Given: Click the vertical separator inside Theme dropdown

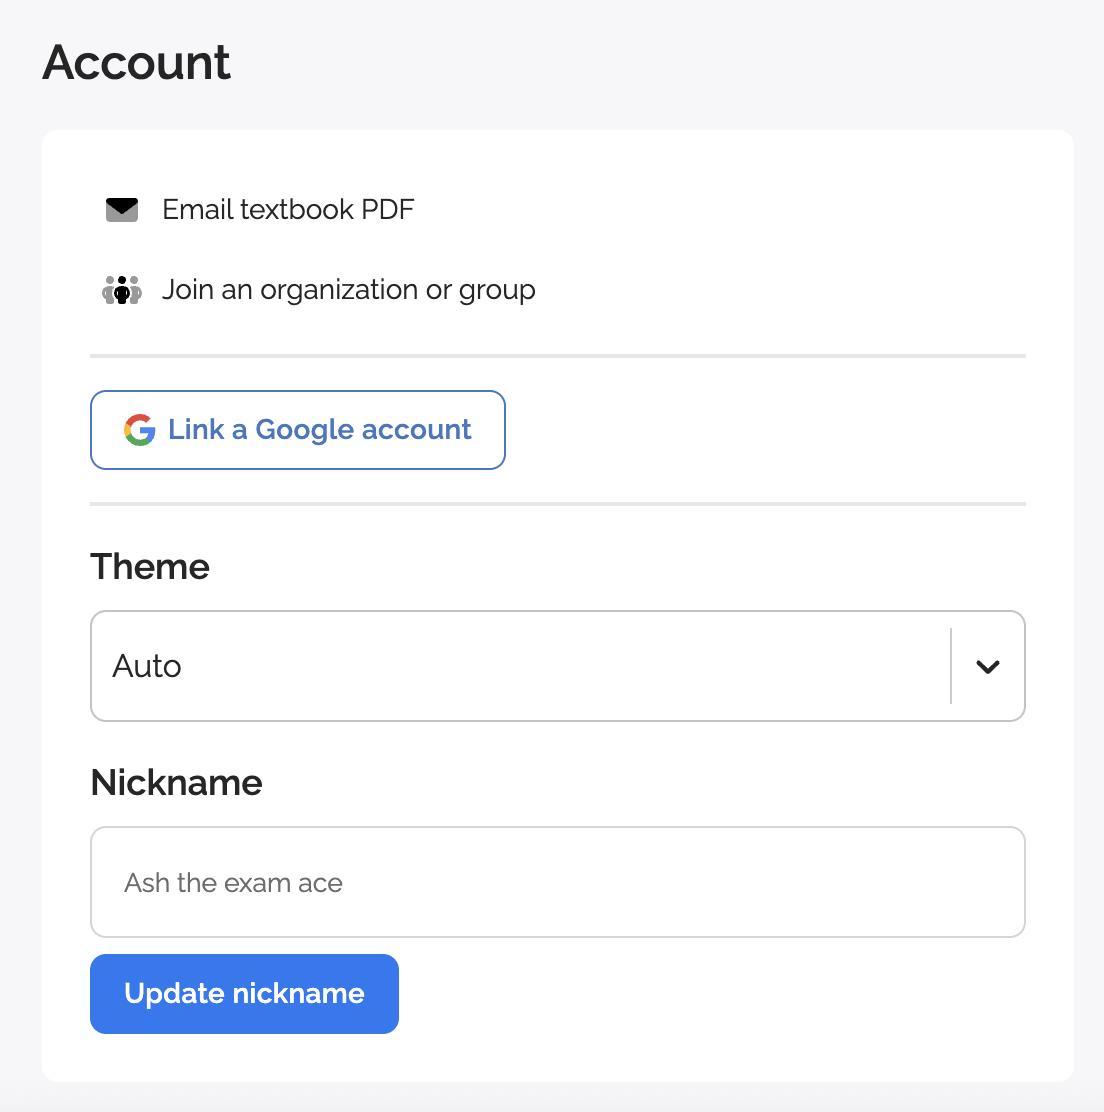Looking at the screenshot, I should click(951, 667).
